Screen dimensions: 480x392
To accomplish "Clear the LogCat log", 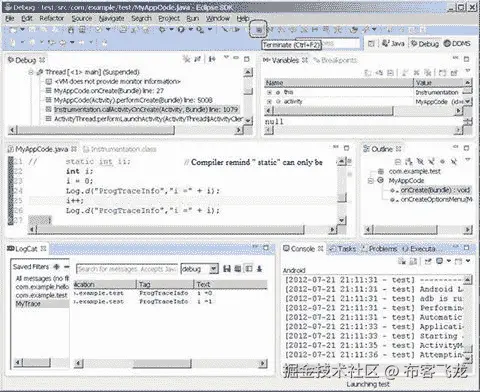I will point(238,269).
